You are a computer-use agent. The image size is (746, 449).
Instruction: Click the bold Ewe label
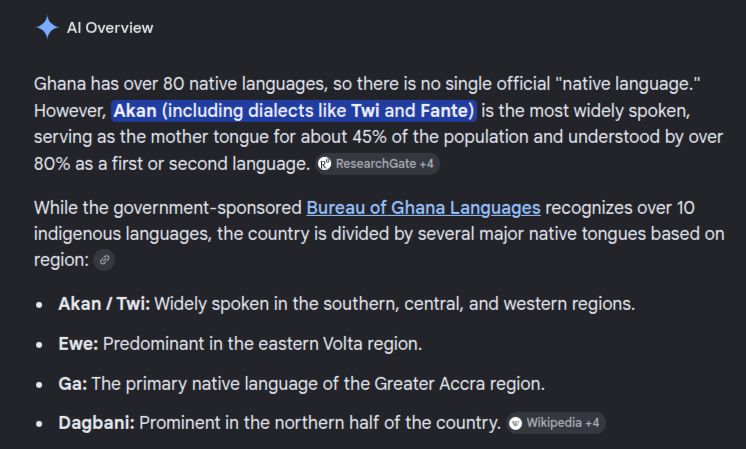coord(78,344)
